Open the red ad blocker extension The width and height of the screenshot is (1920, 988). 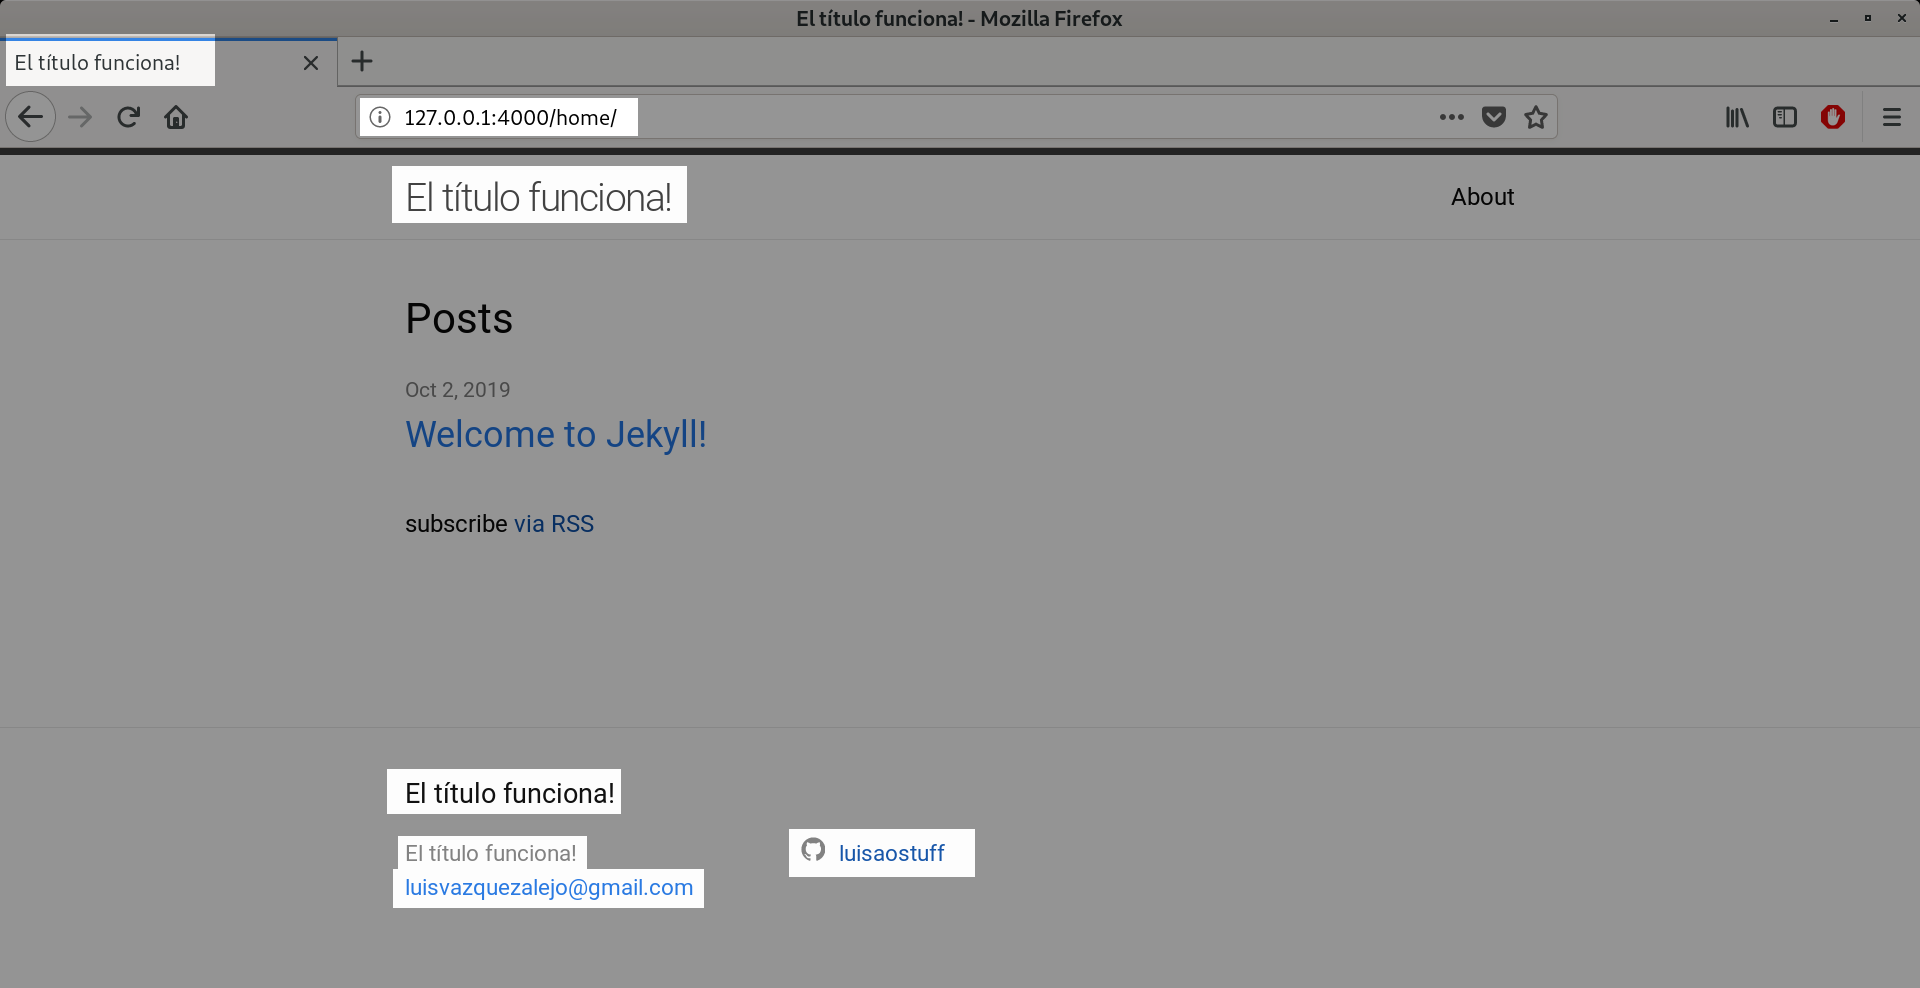point(1832,117)
